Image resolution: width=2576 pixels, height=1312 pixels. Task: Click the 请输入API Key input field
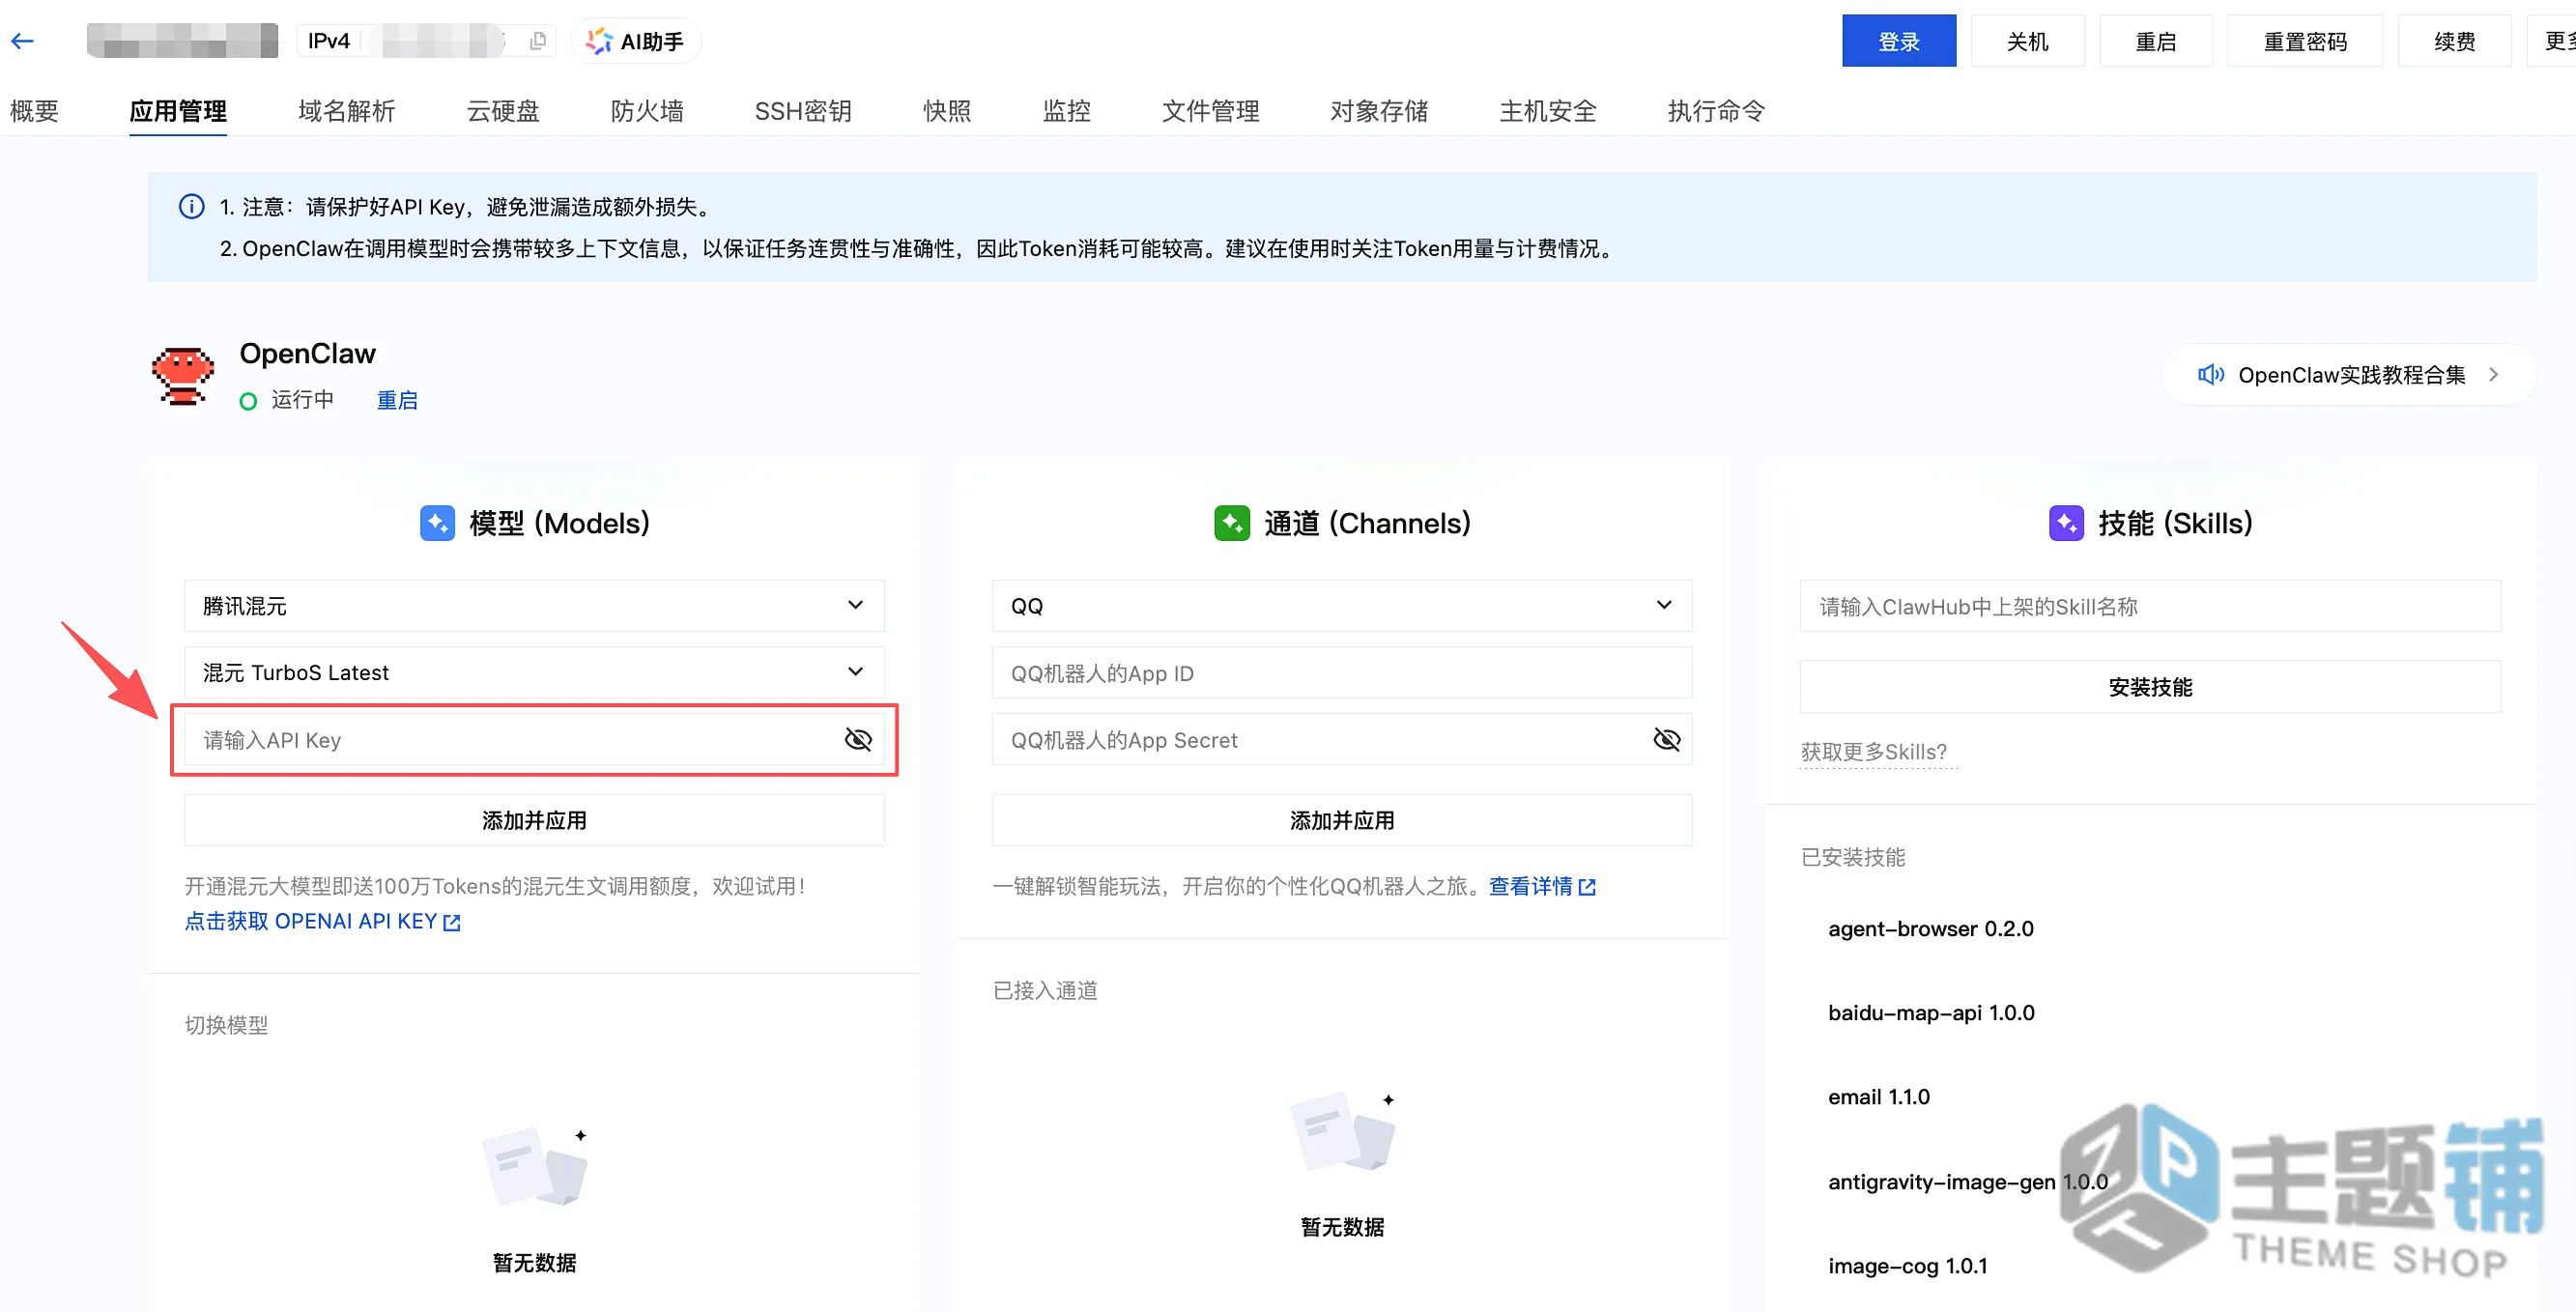pyautogui.click(x=534, y=740)
